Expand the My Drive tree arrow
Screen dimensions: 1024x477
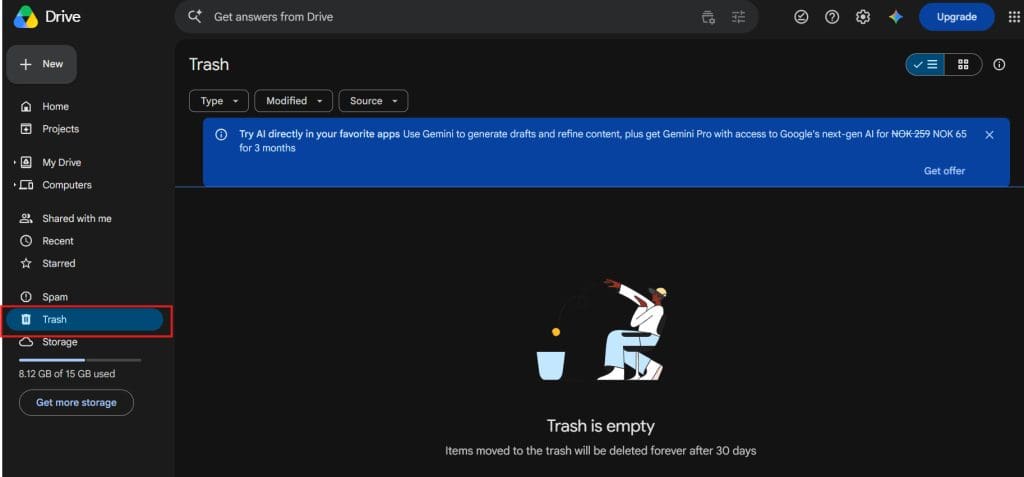point(14,162)
